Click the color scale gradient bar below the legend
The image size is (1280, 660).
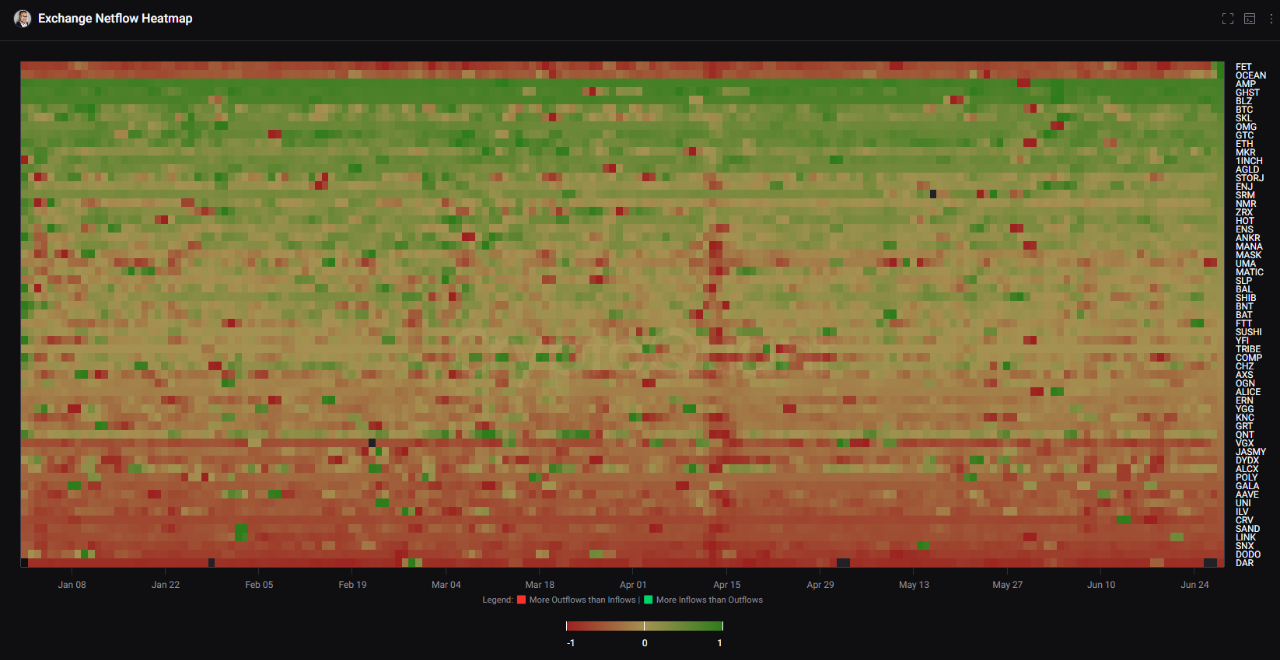point(643,628)
